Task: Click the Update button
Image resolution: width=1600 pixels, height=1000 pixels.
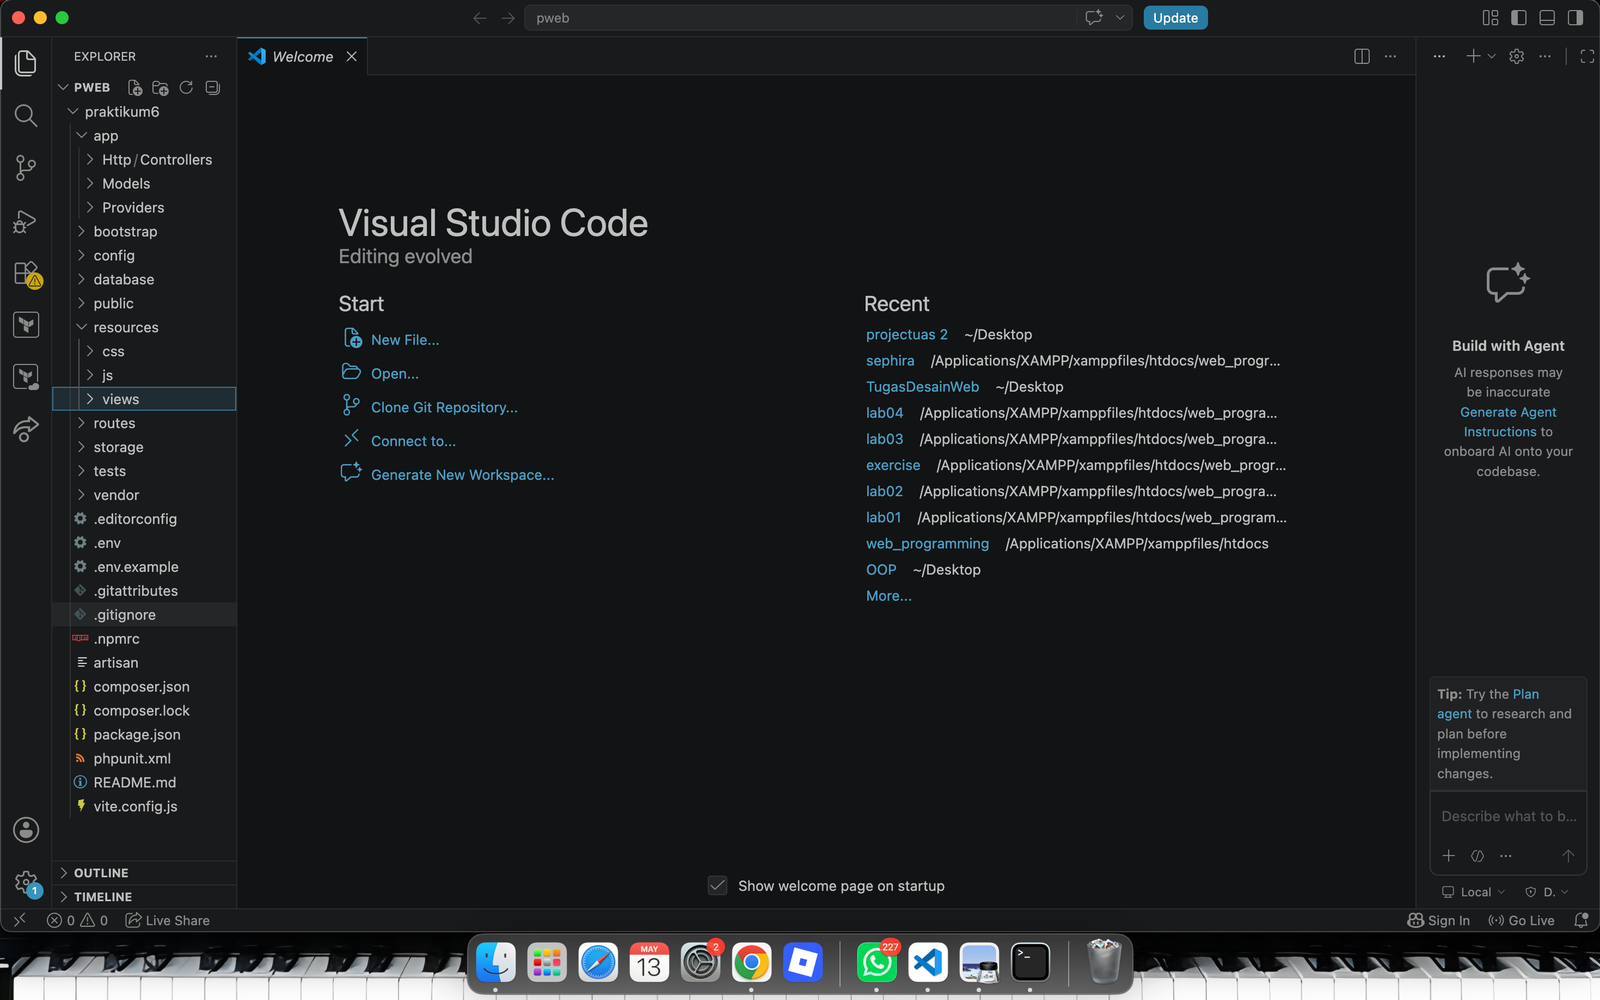Action: (1175, 18)
